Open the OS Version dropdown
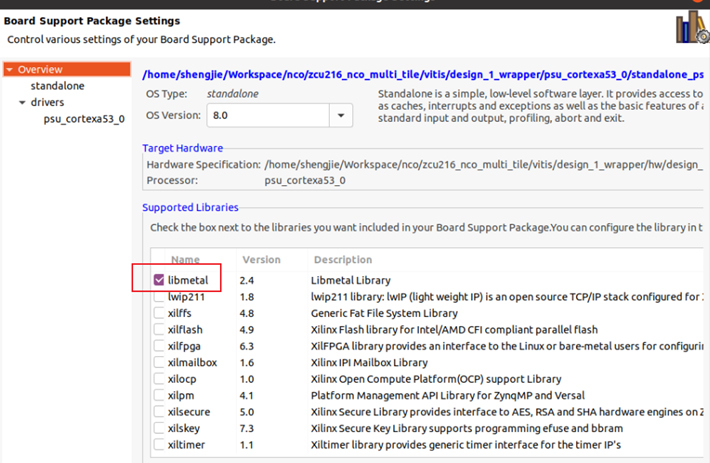710x463 pixels. click(x=340, y=115)
